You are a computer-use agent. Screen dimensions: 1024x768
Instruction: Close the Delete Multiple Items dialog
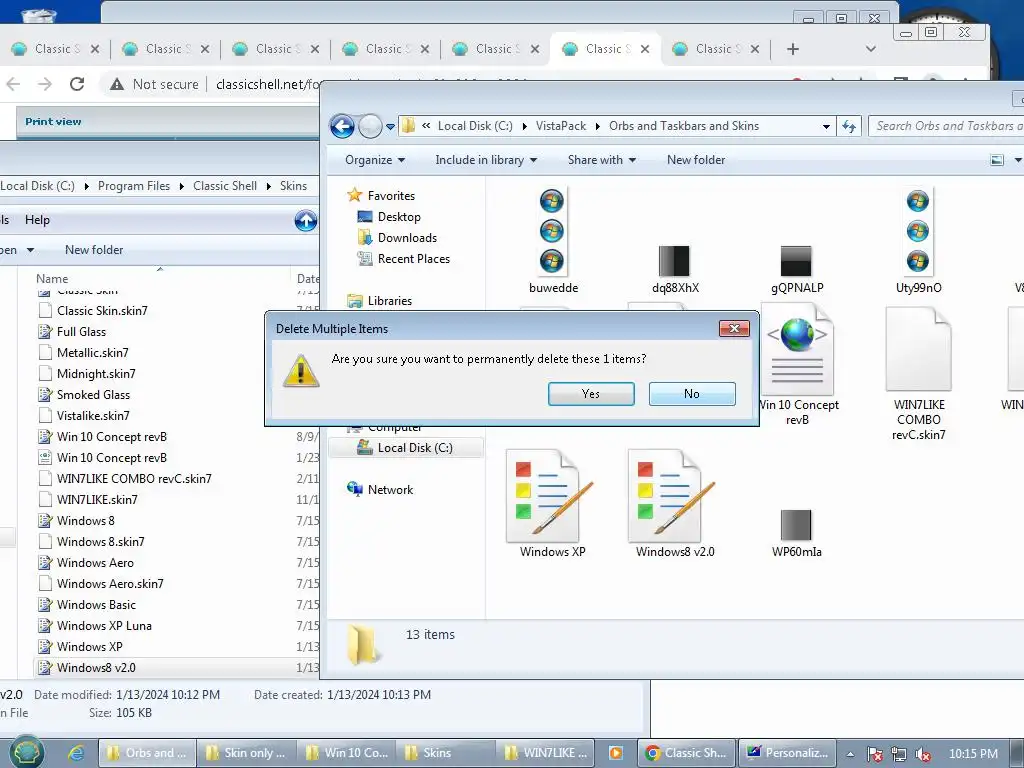(734, 328)
